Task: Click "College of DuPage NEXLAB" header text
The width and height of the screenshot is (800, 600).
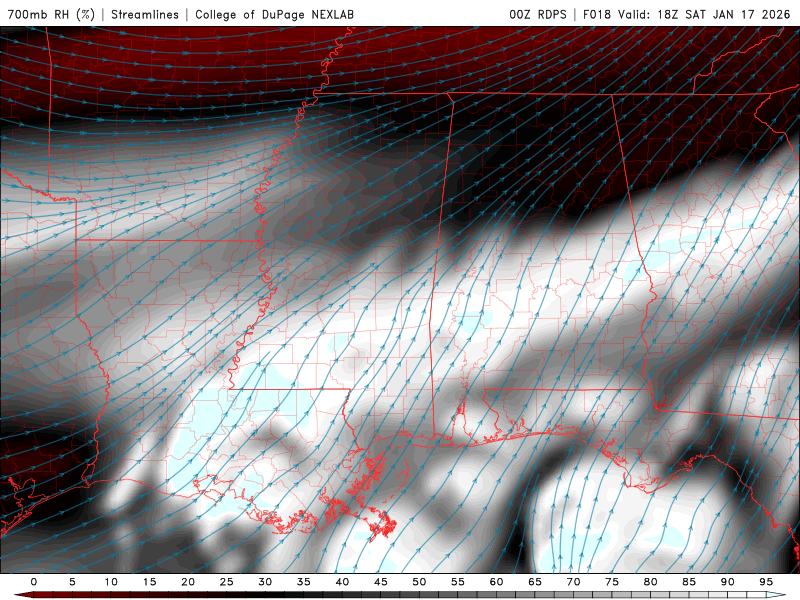Action: (274, 14)
